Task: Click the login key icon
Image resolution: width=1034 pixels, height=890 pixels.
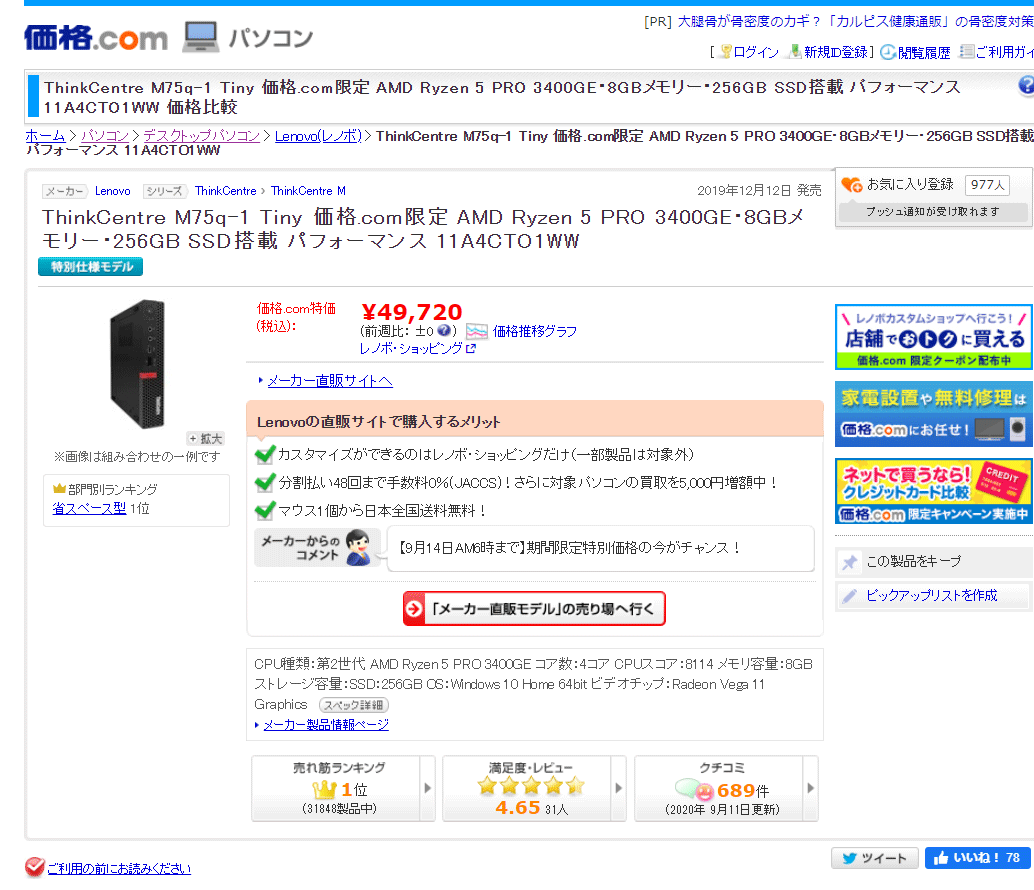Action: (725, 51)
